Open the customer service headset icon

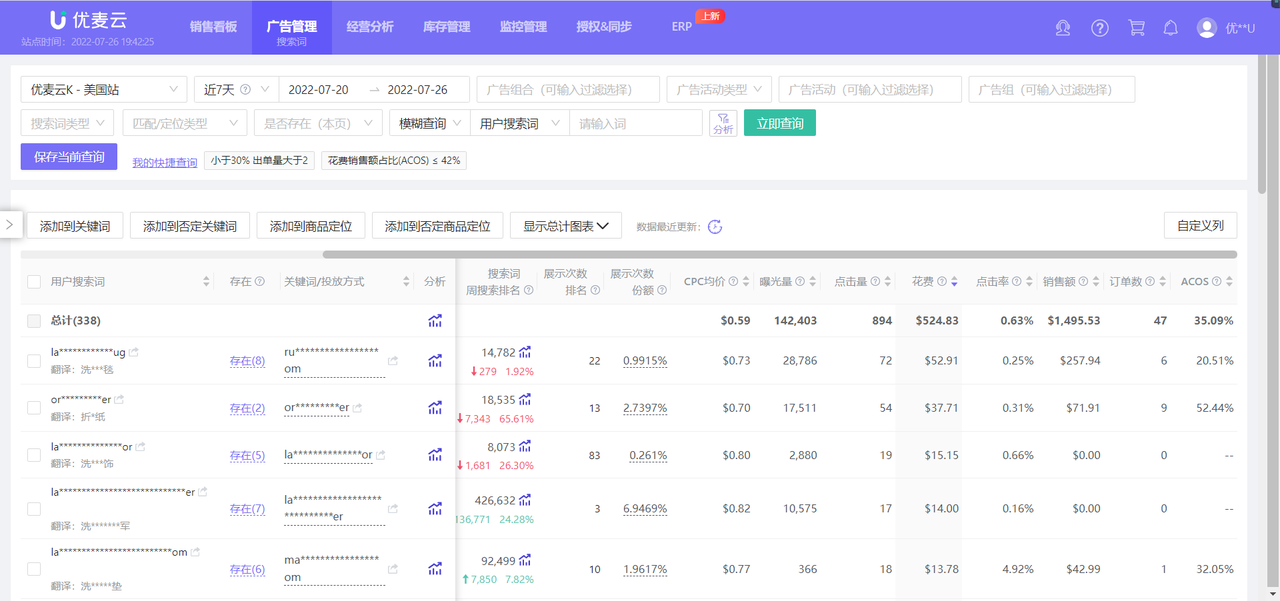(1063, 28)
